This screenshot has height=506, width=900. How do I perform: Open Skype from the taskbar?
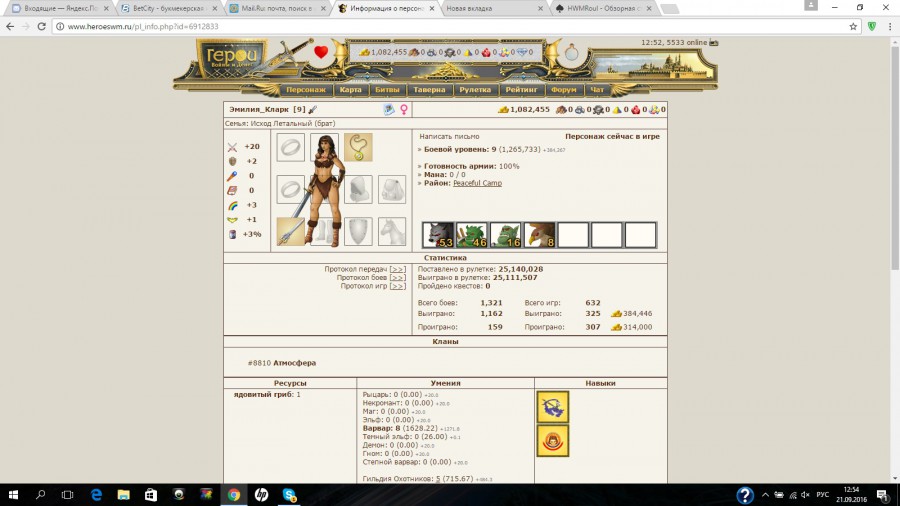point(289,495)
